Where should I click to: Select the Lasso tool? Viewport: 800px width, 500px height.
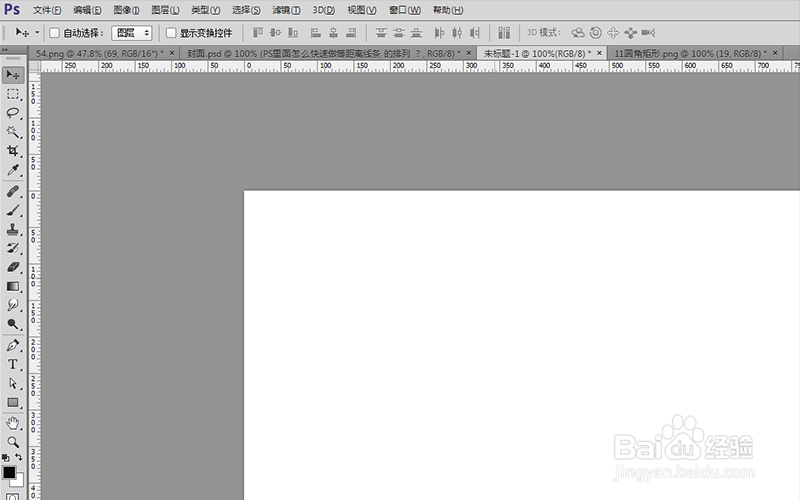(x=13, y=113)
